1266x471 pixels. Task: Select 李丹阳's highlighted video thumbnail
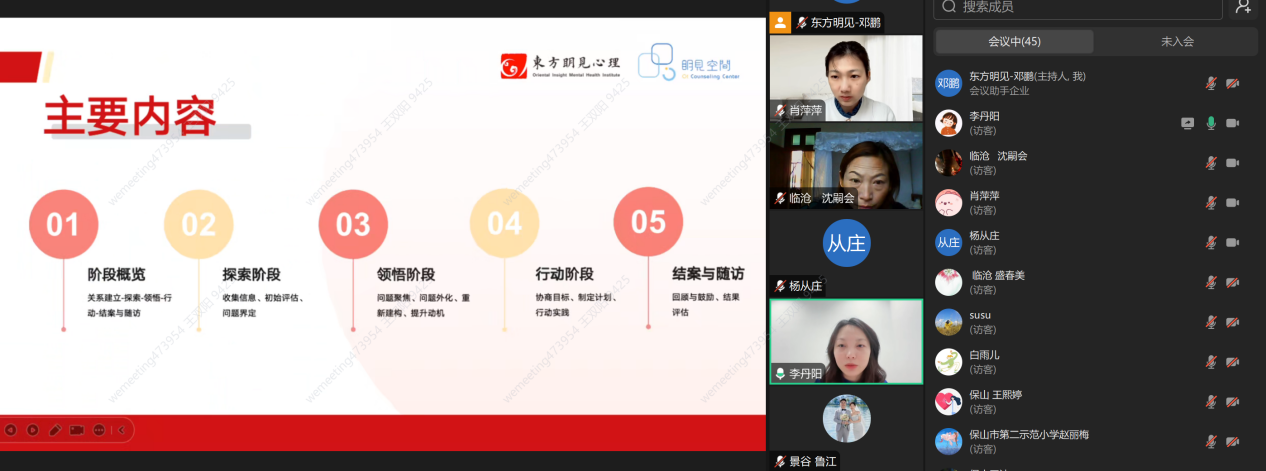point(846,341)
